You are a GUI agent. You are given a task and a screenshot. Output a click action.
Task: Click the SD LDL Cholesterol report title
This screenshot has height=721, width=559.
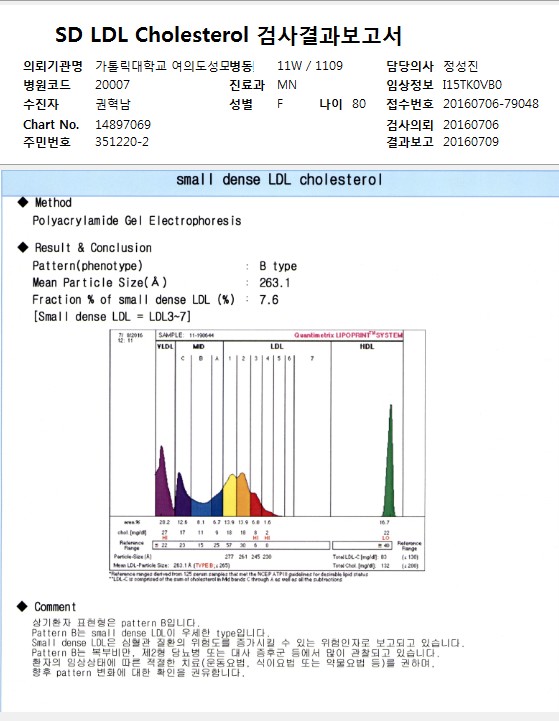(228, 36)
